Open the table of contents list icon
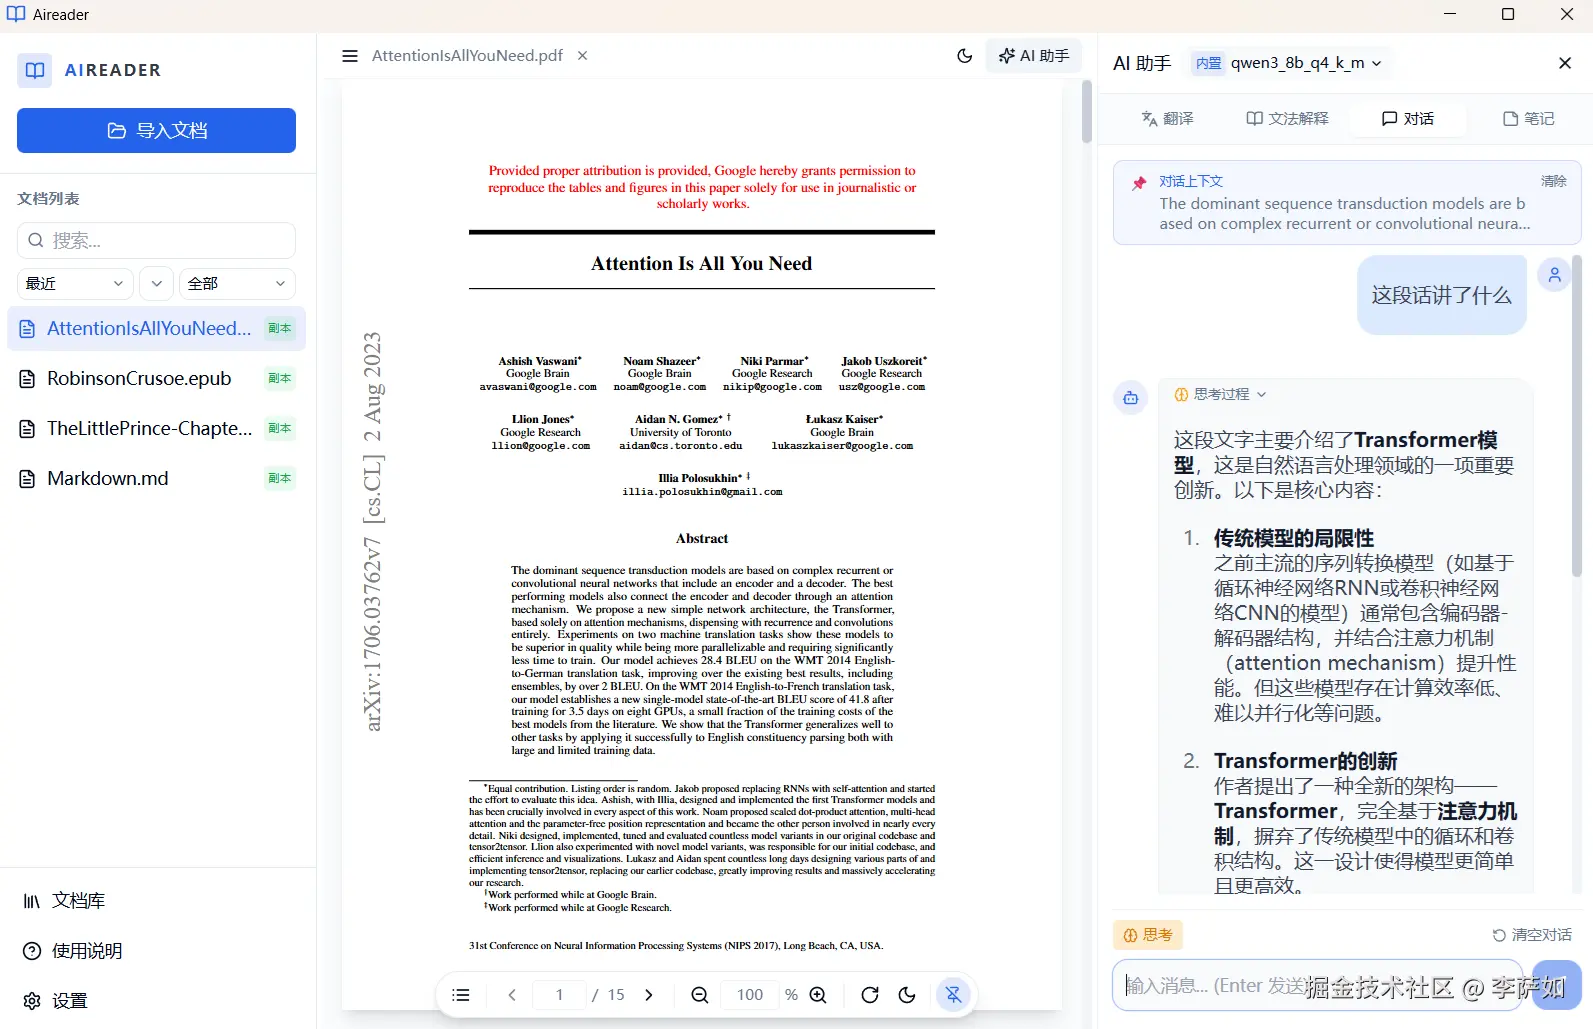Viewport: 1593px width, 1029px height. point(461,995)
